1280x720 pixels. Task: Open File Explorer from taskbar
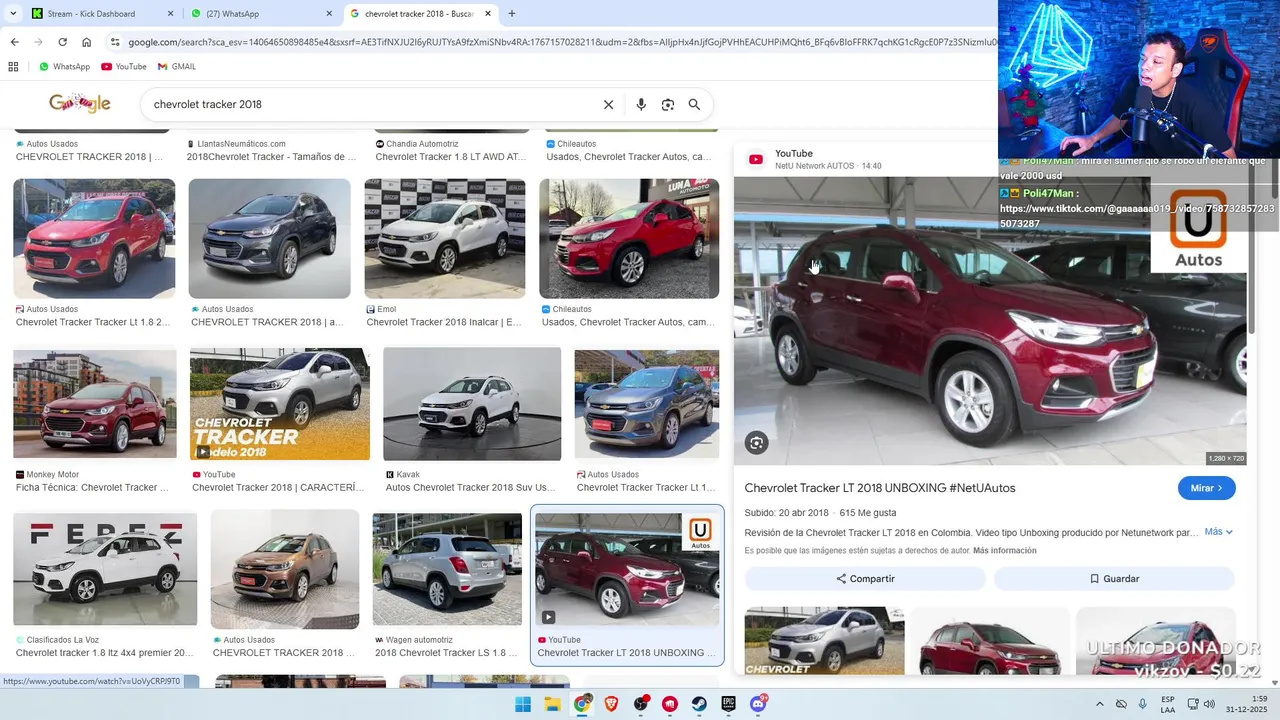[x=552, y=704]
